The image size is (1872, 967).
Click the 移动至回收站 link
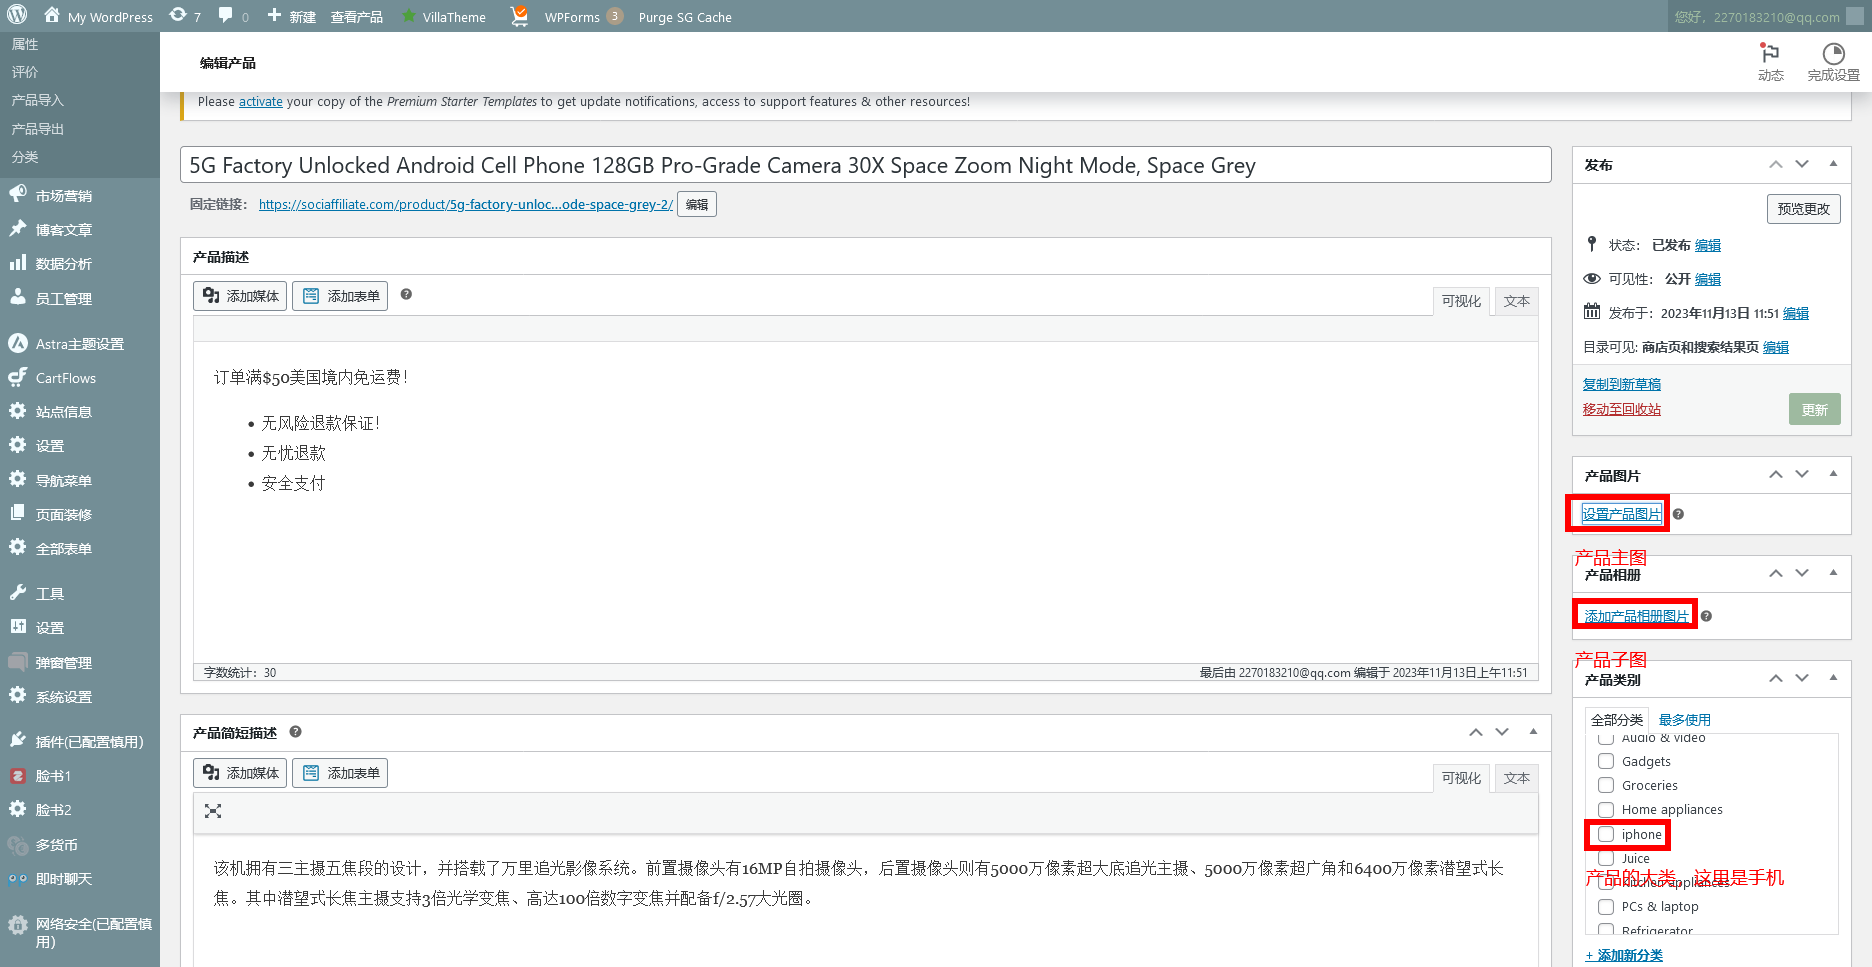pos(1621,409)
